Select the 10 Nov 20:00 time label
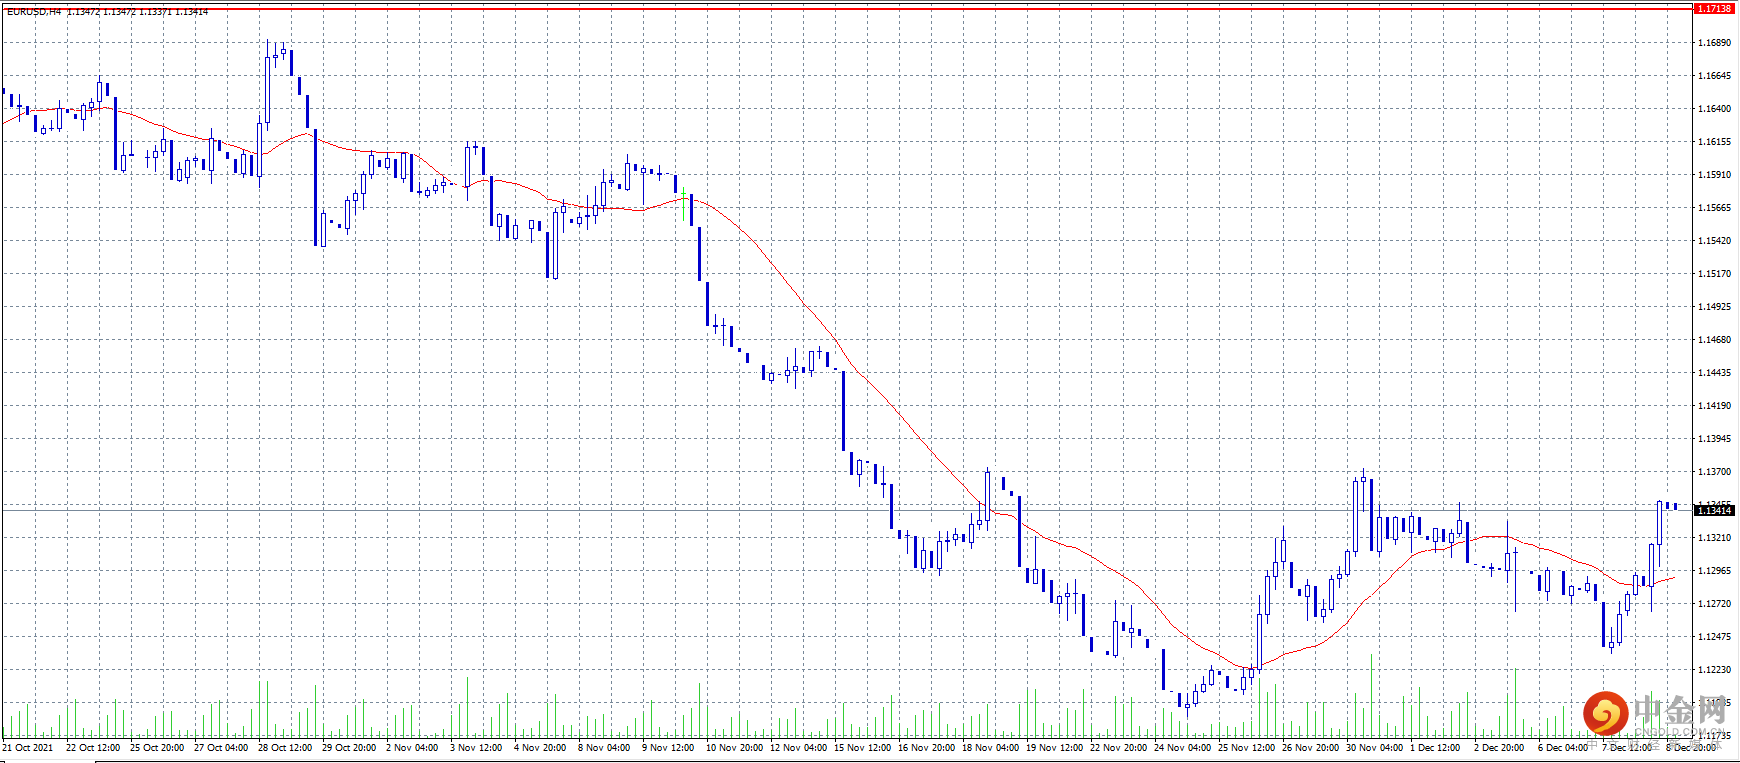The height and width of the screenshot is (763, 1740). tap(734, 748)
